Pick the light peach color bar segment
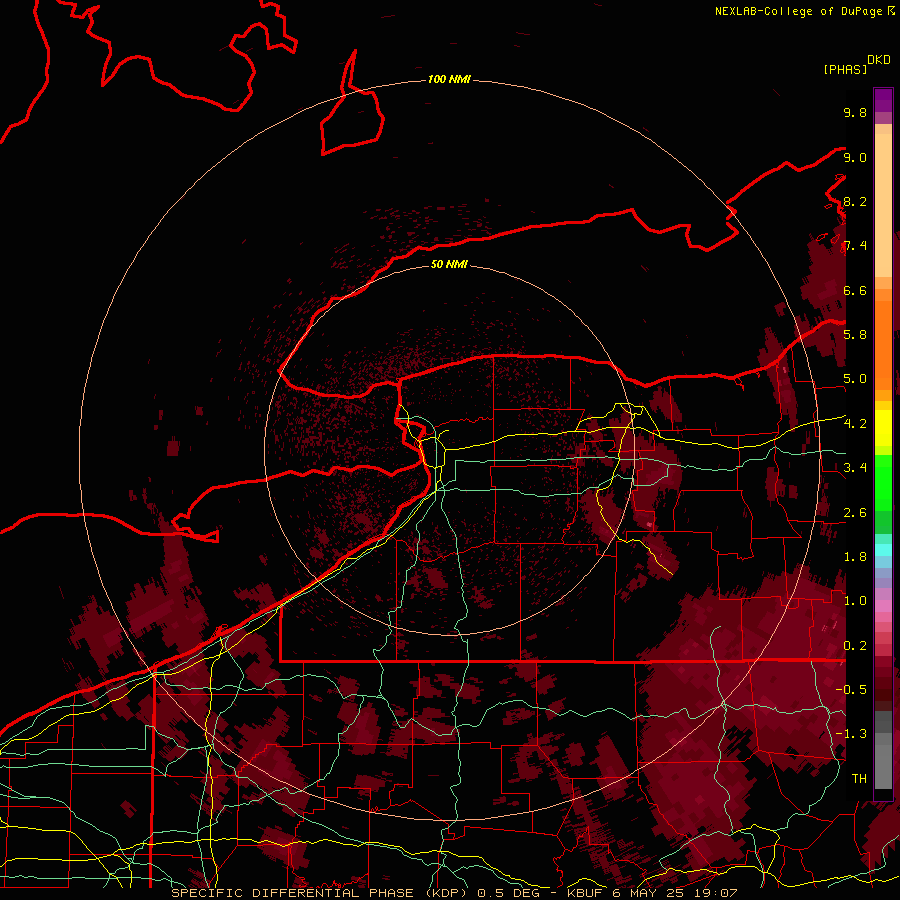This screenshot has height=900, width=900. (883, 205)
